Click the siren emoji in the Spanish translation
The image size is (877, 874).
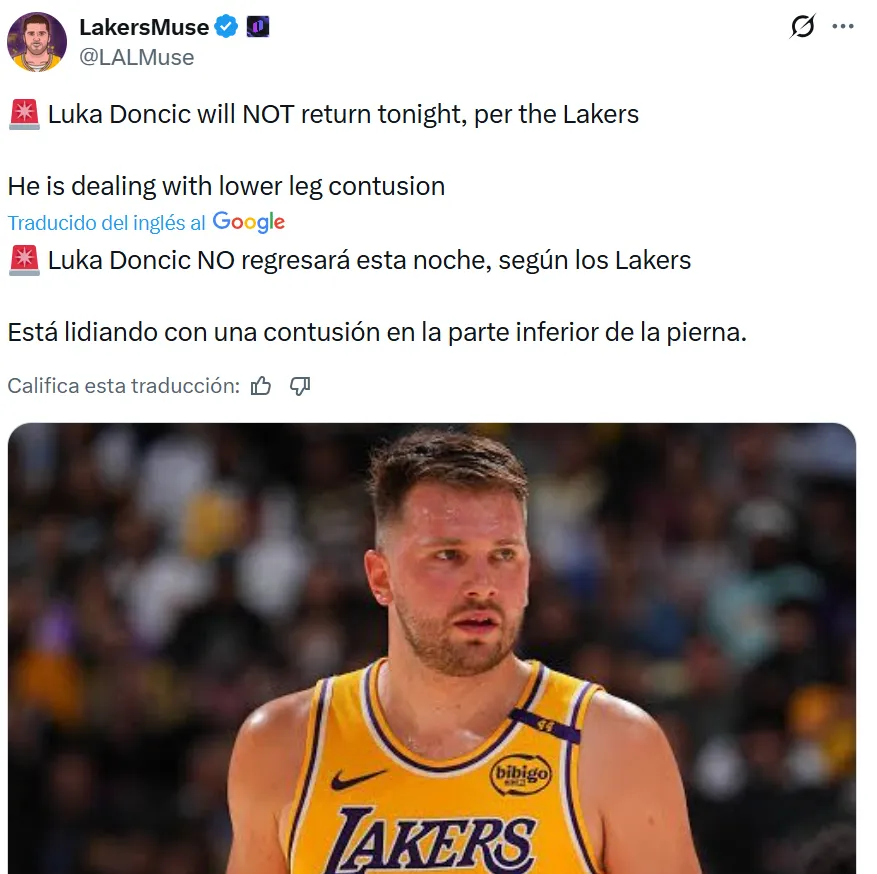pyautogui.click(x=23, y=261)
